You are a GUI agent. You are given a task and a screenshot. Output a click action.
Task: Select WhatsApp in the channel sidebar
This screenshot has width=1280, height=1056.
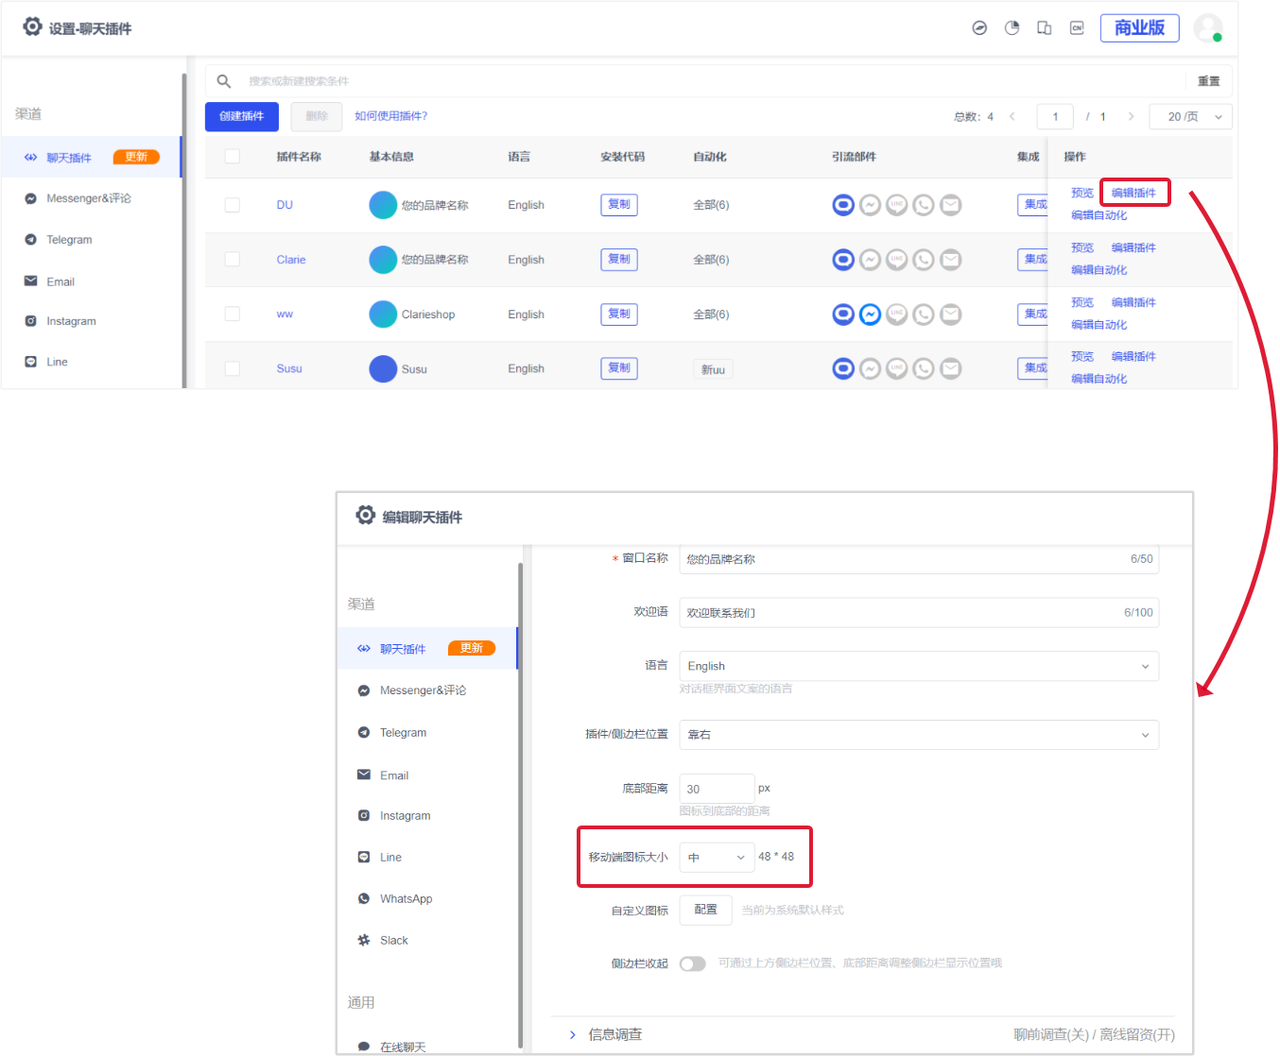pos(405,899)
